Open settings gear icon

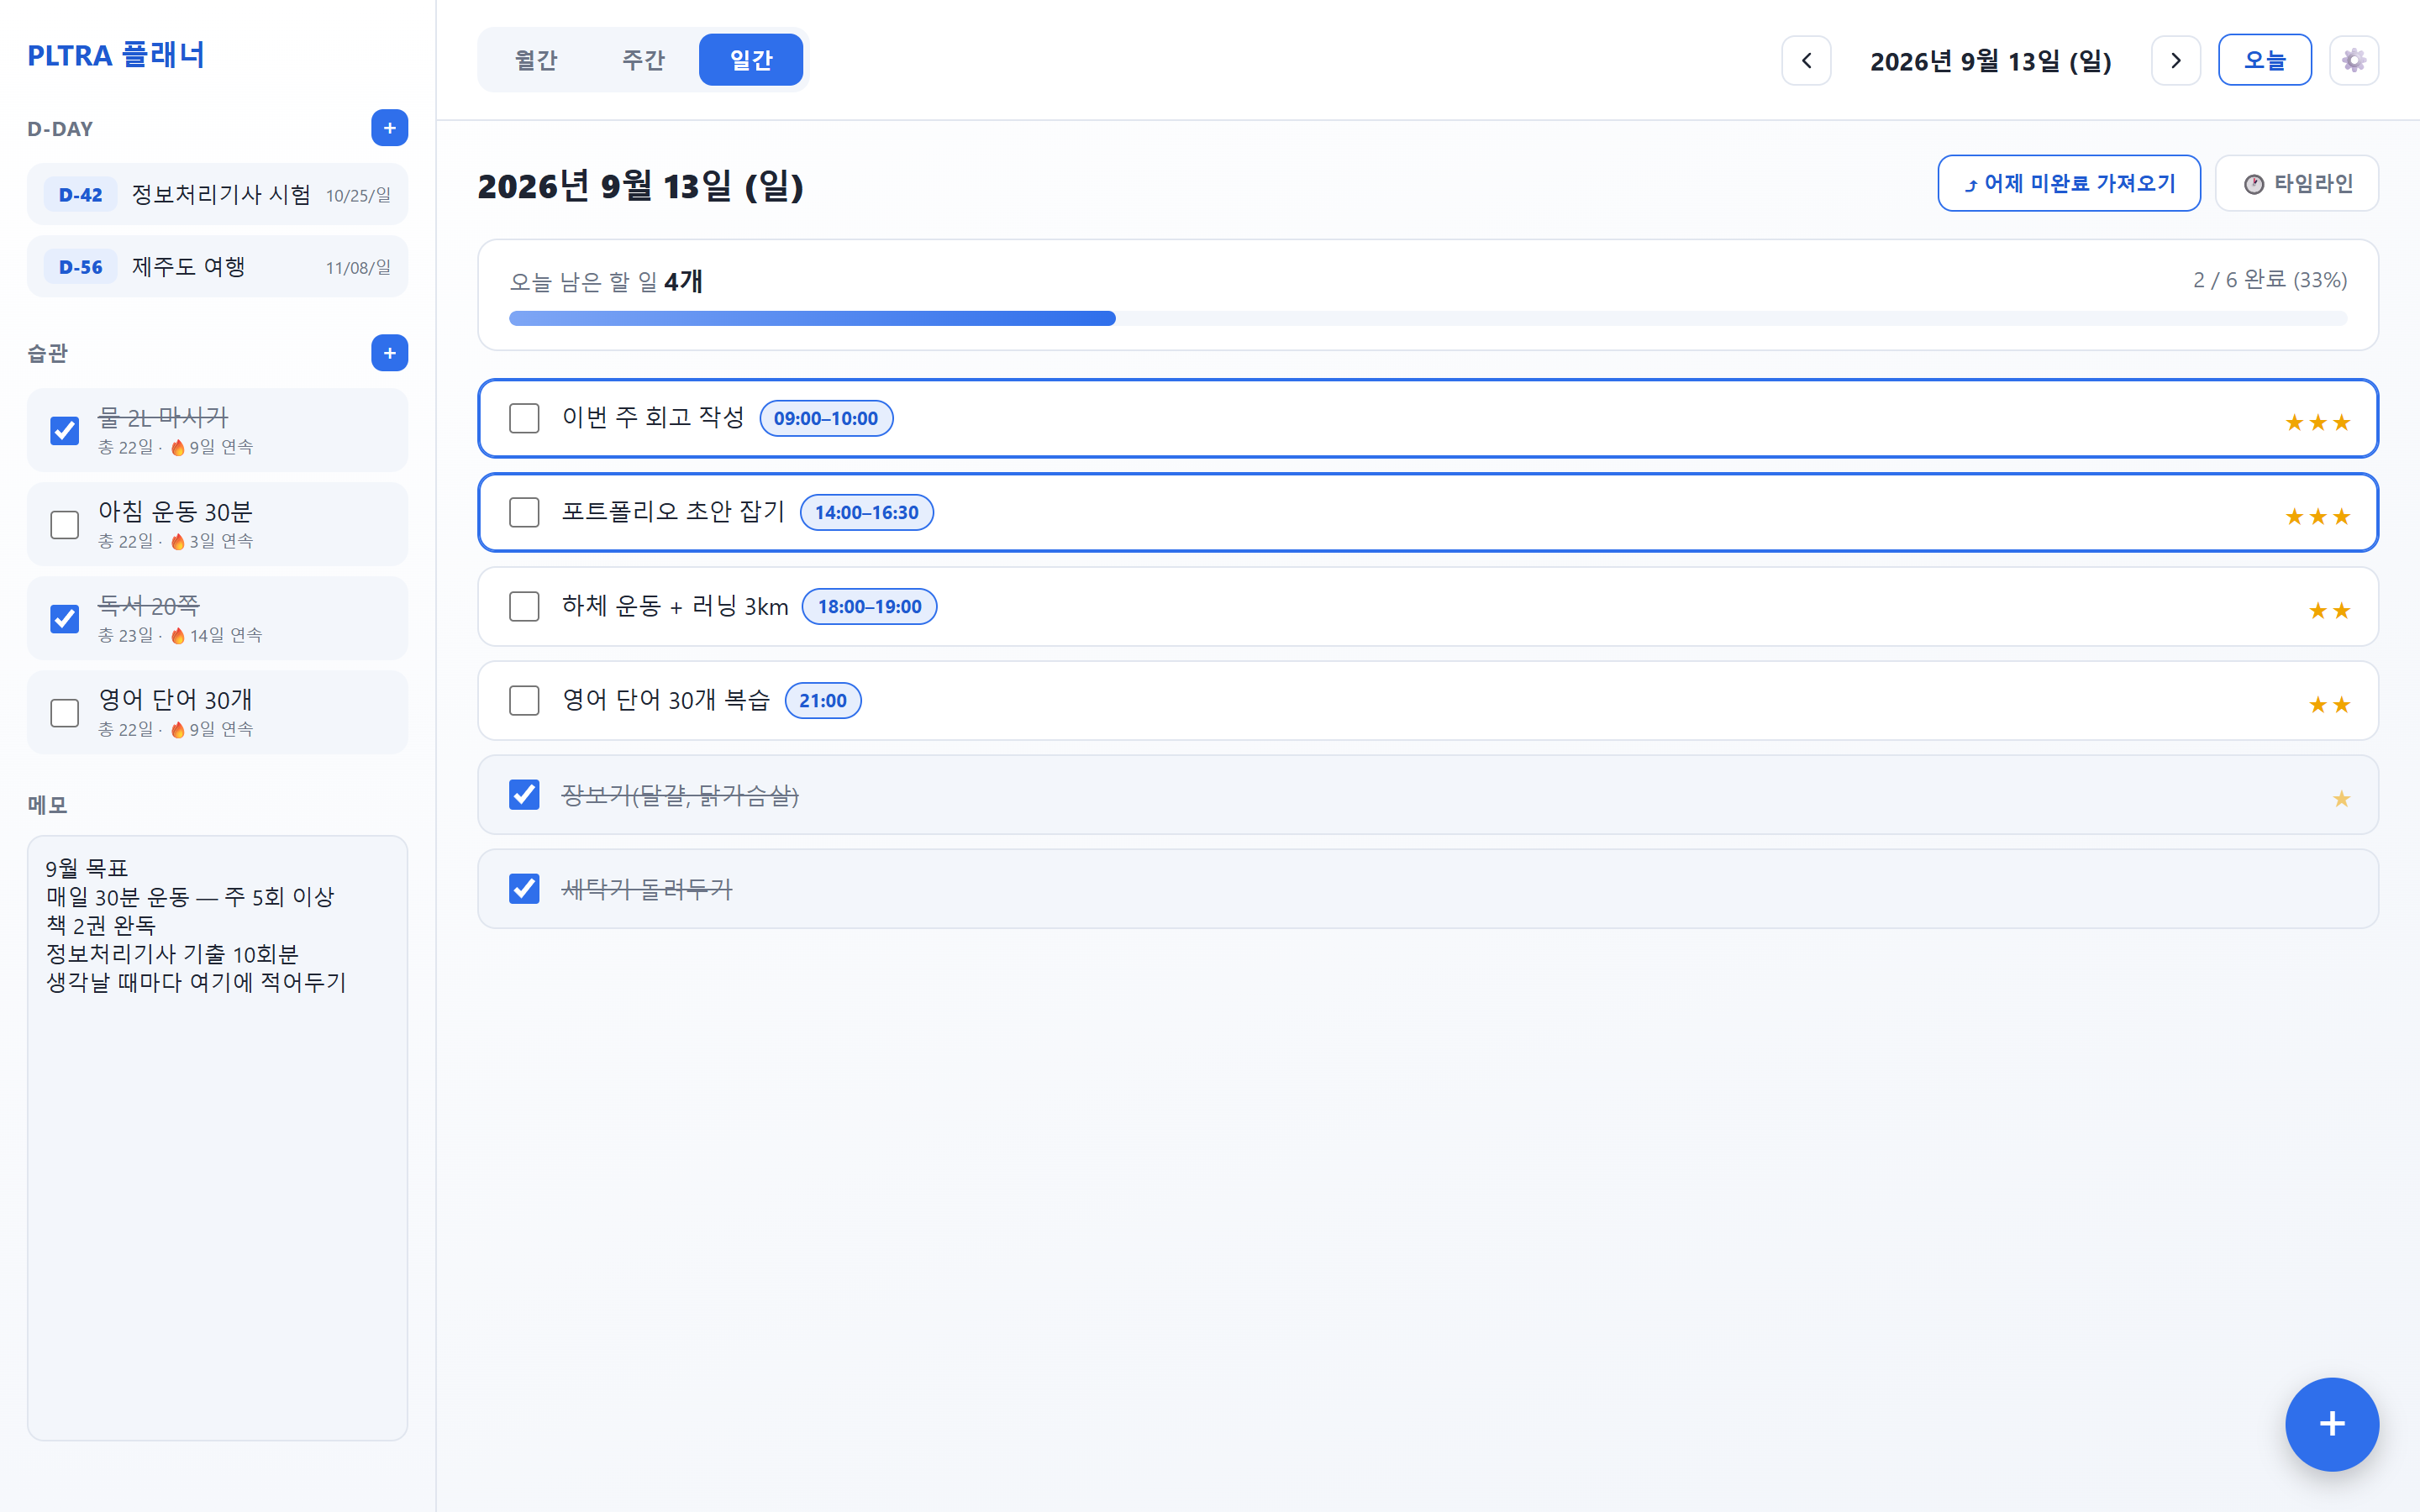2354,61
